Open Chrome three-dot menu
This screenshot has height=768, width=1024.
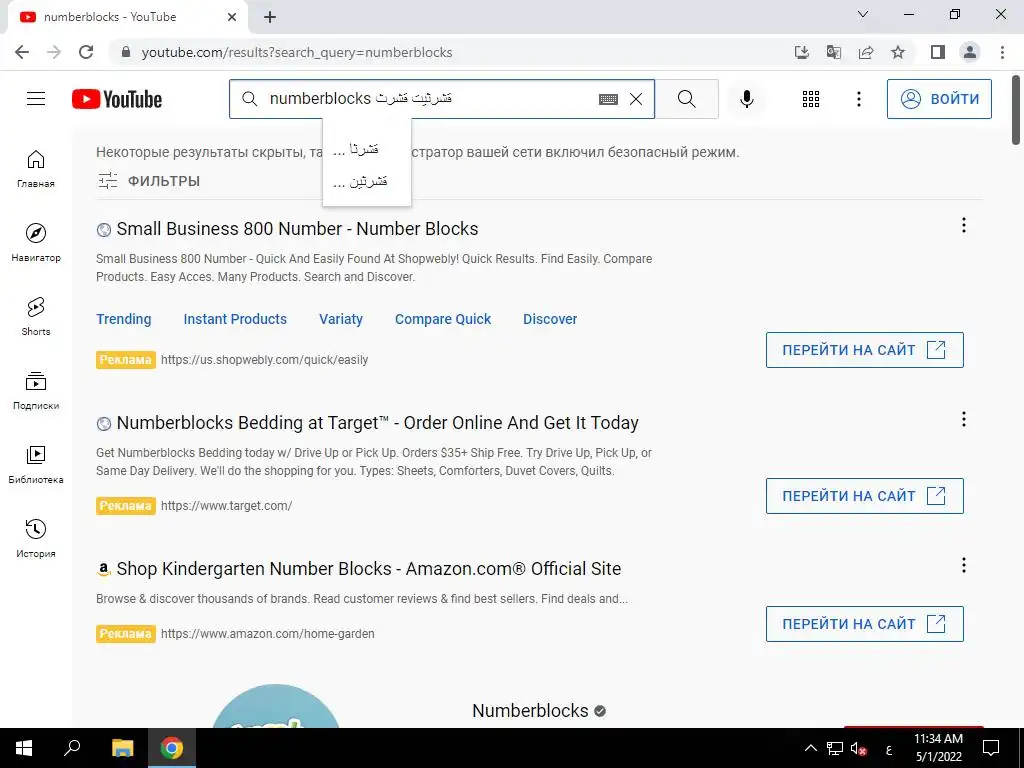click(x=1002, y=52)
